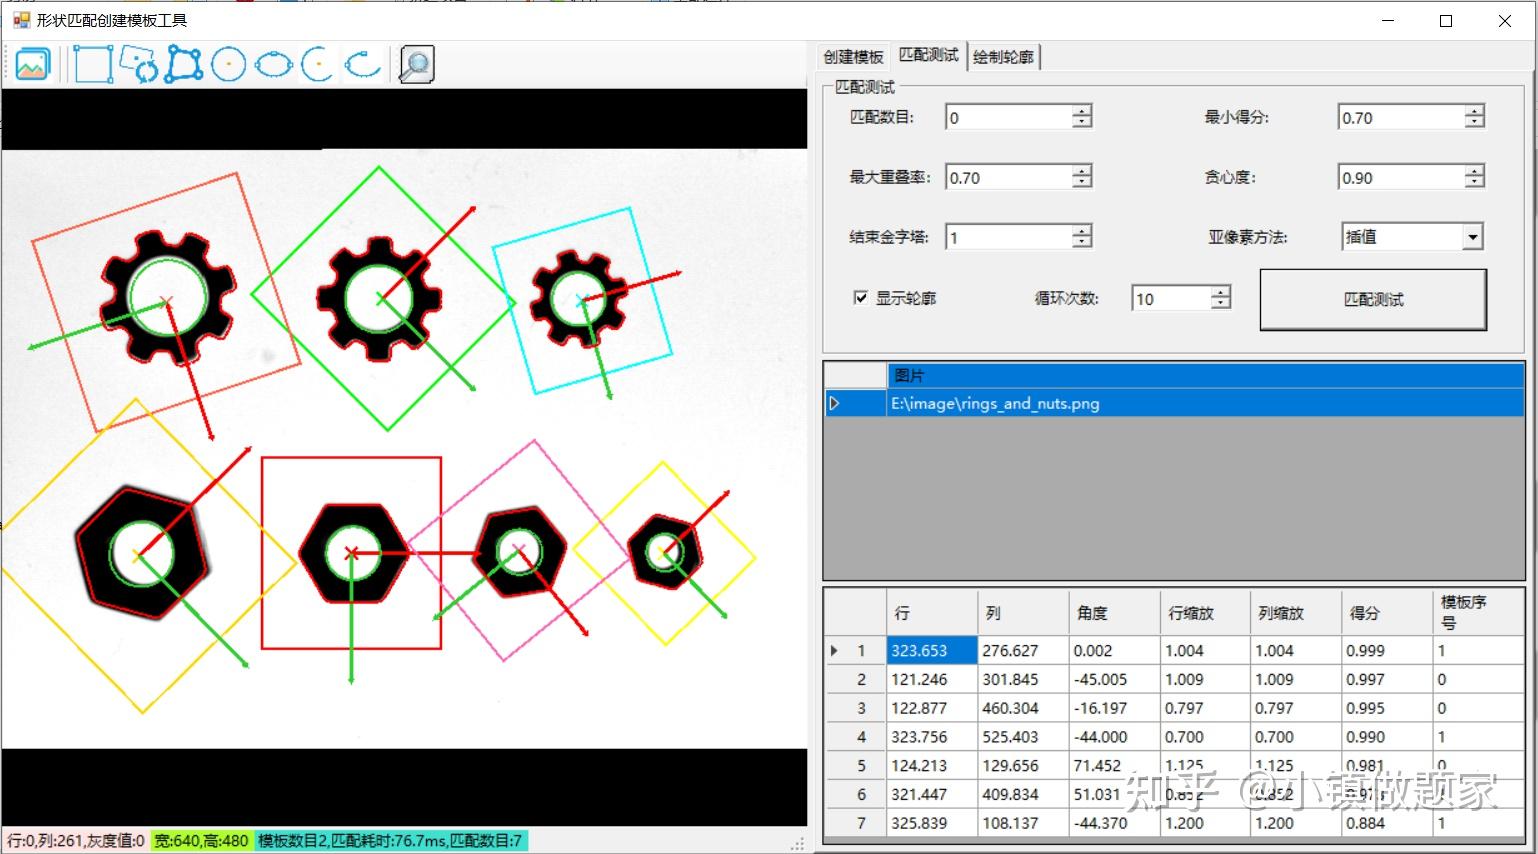Screen dimensions: 1538x854
Task: Open the image zoom viewer tool
Action: (x=416, y=63)
